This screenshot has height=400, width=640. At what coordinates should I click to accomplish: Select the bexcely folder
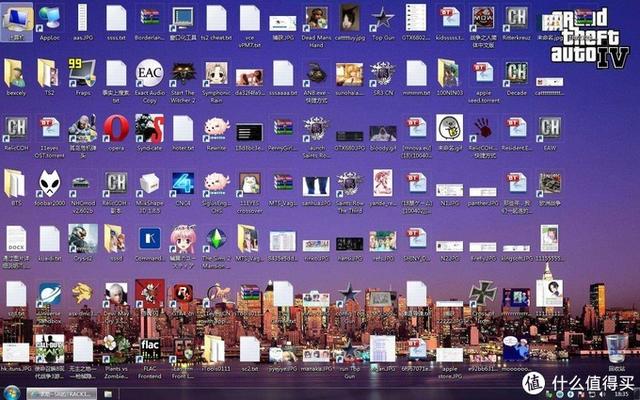coord(16,73)
